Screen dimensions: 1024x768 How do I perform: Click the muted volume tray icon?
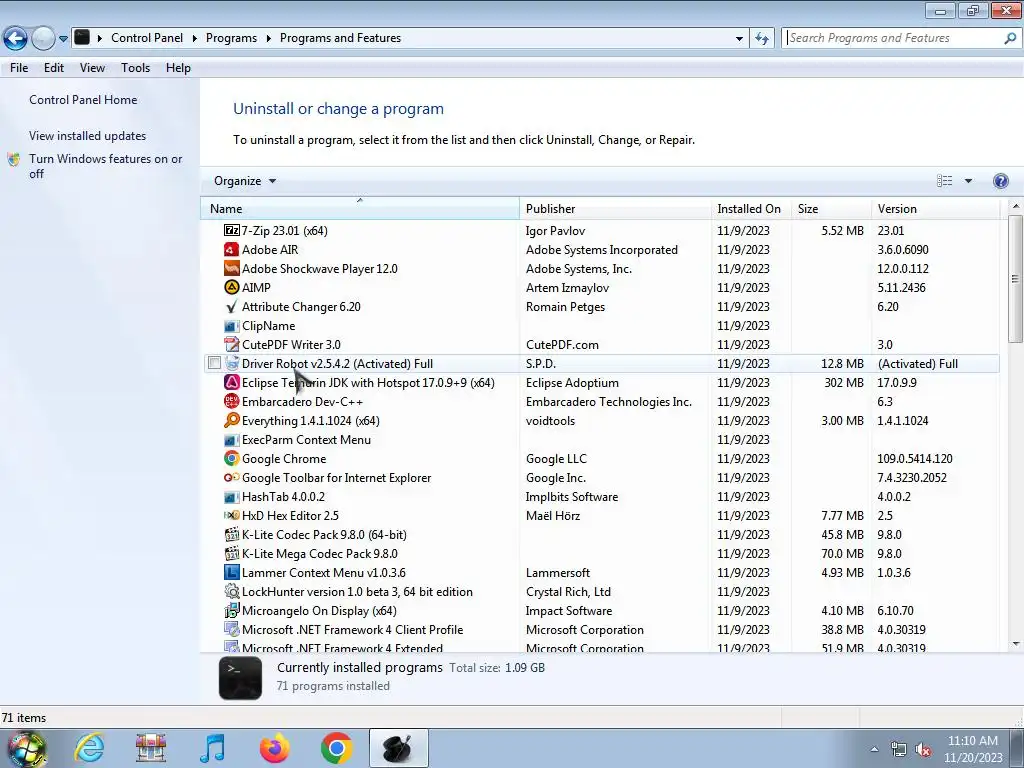coord(923,749)
